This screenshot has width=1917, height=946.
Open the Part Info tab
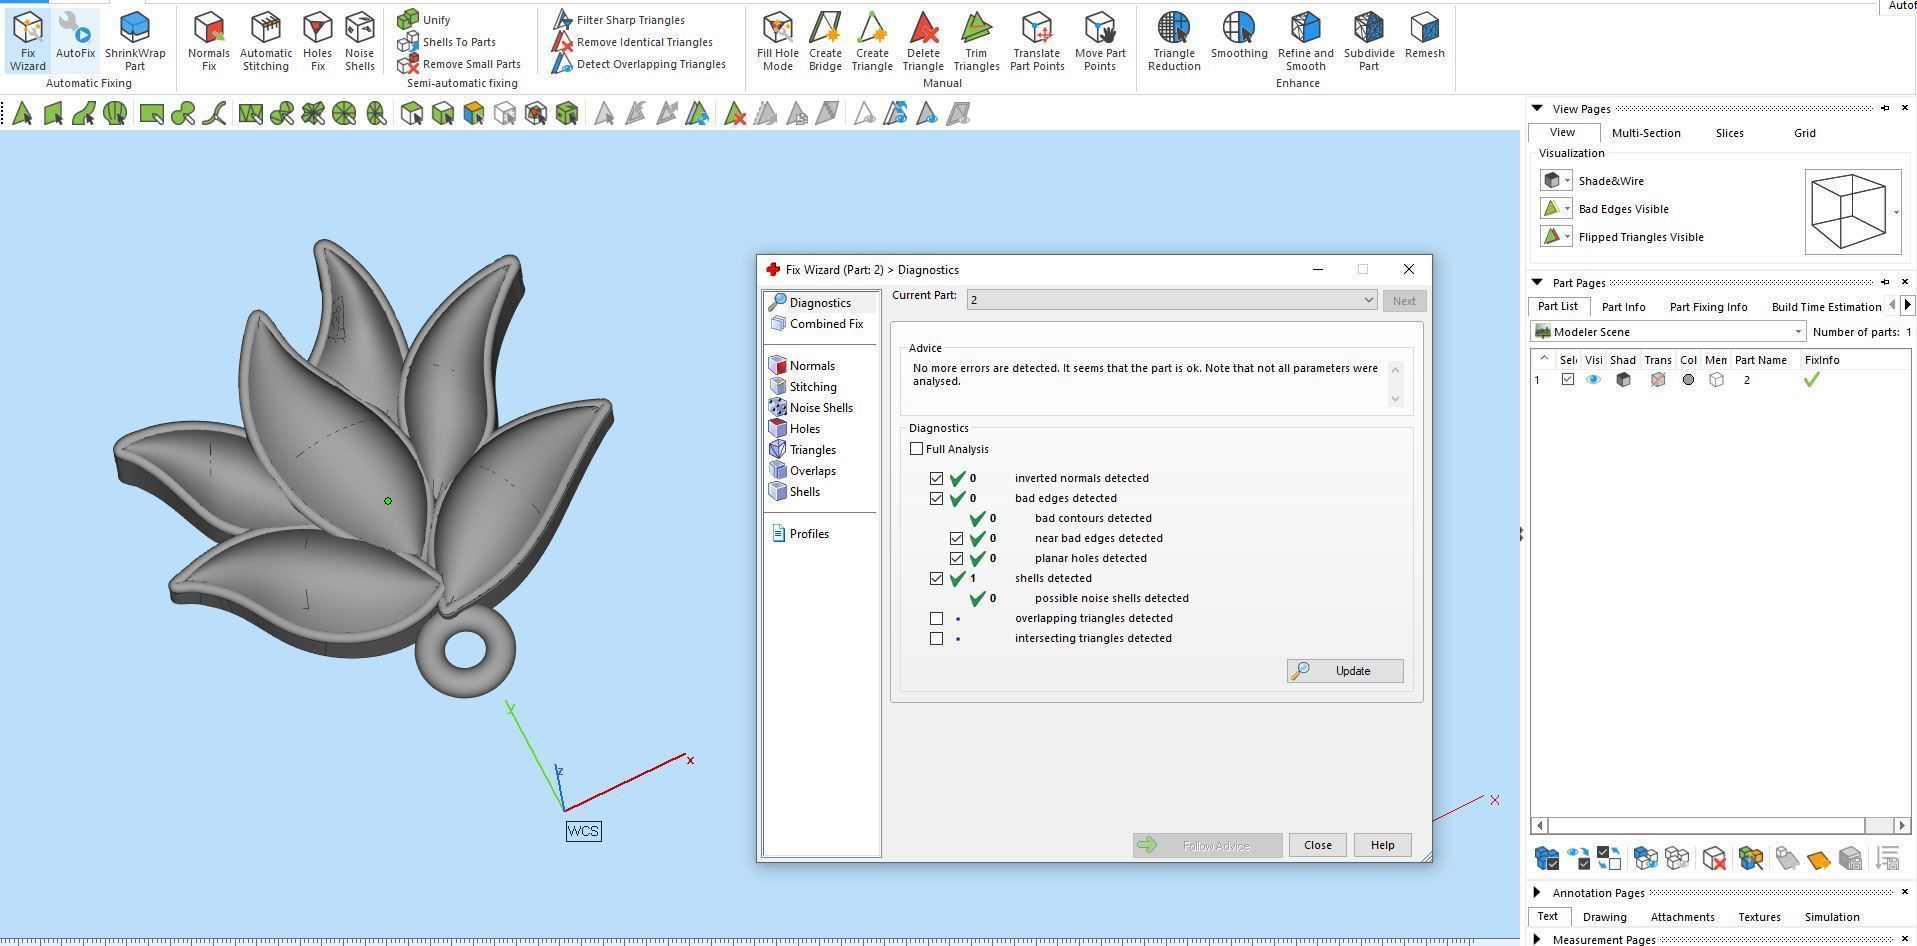coord(1623,307)
